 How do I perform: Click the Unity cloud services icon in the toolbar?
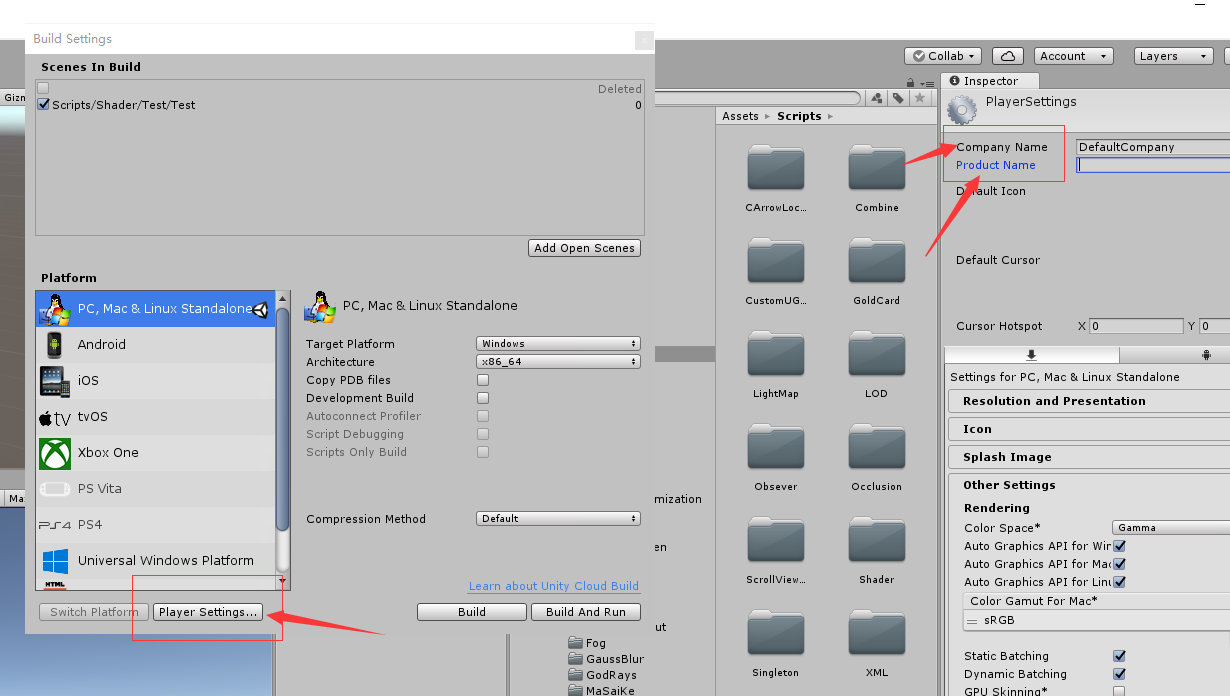click(1007, 55)
